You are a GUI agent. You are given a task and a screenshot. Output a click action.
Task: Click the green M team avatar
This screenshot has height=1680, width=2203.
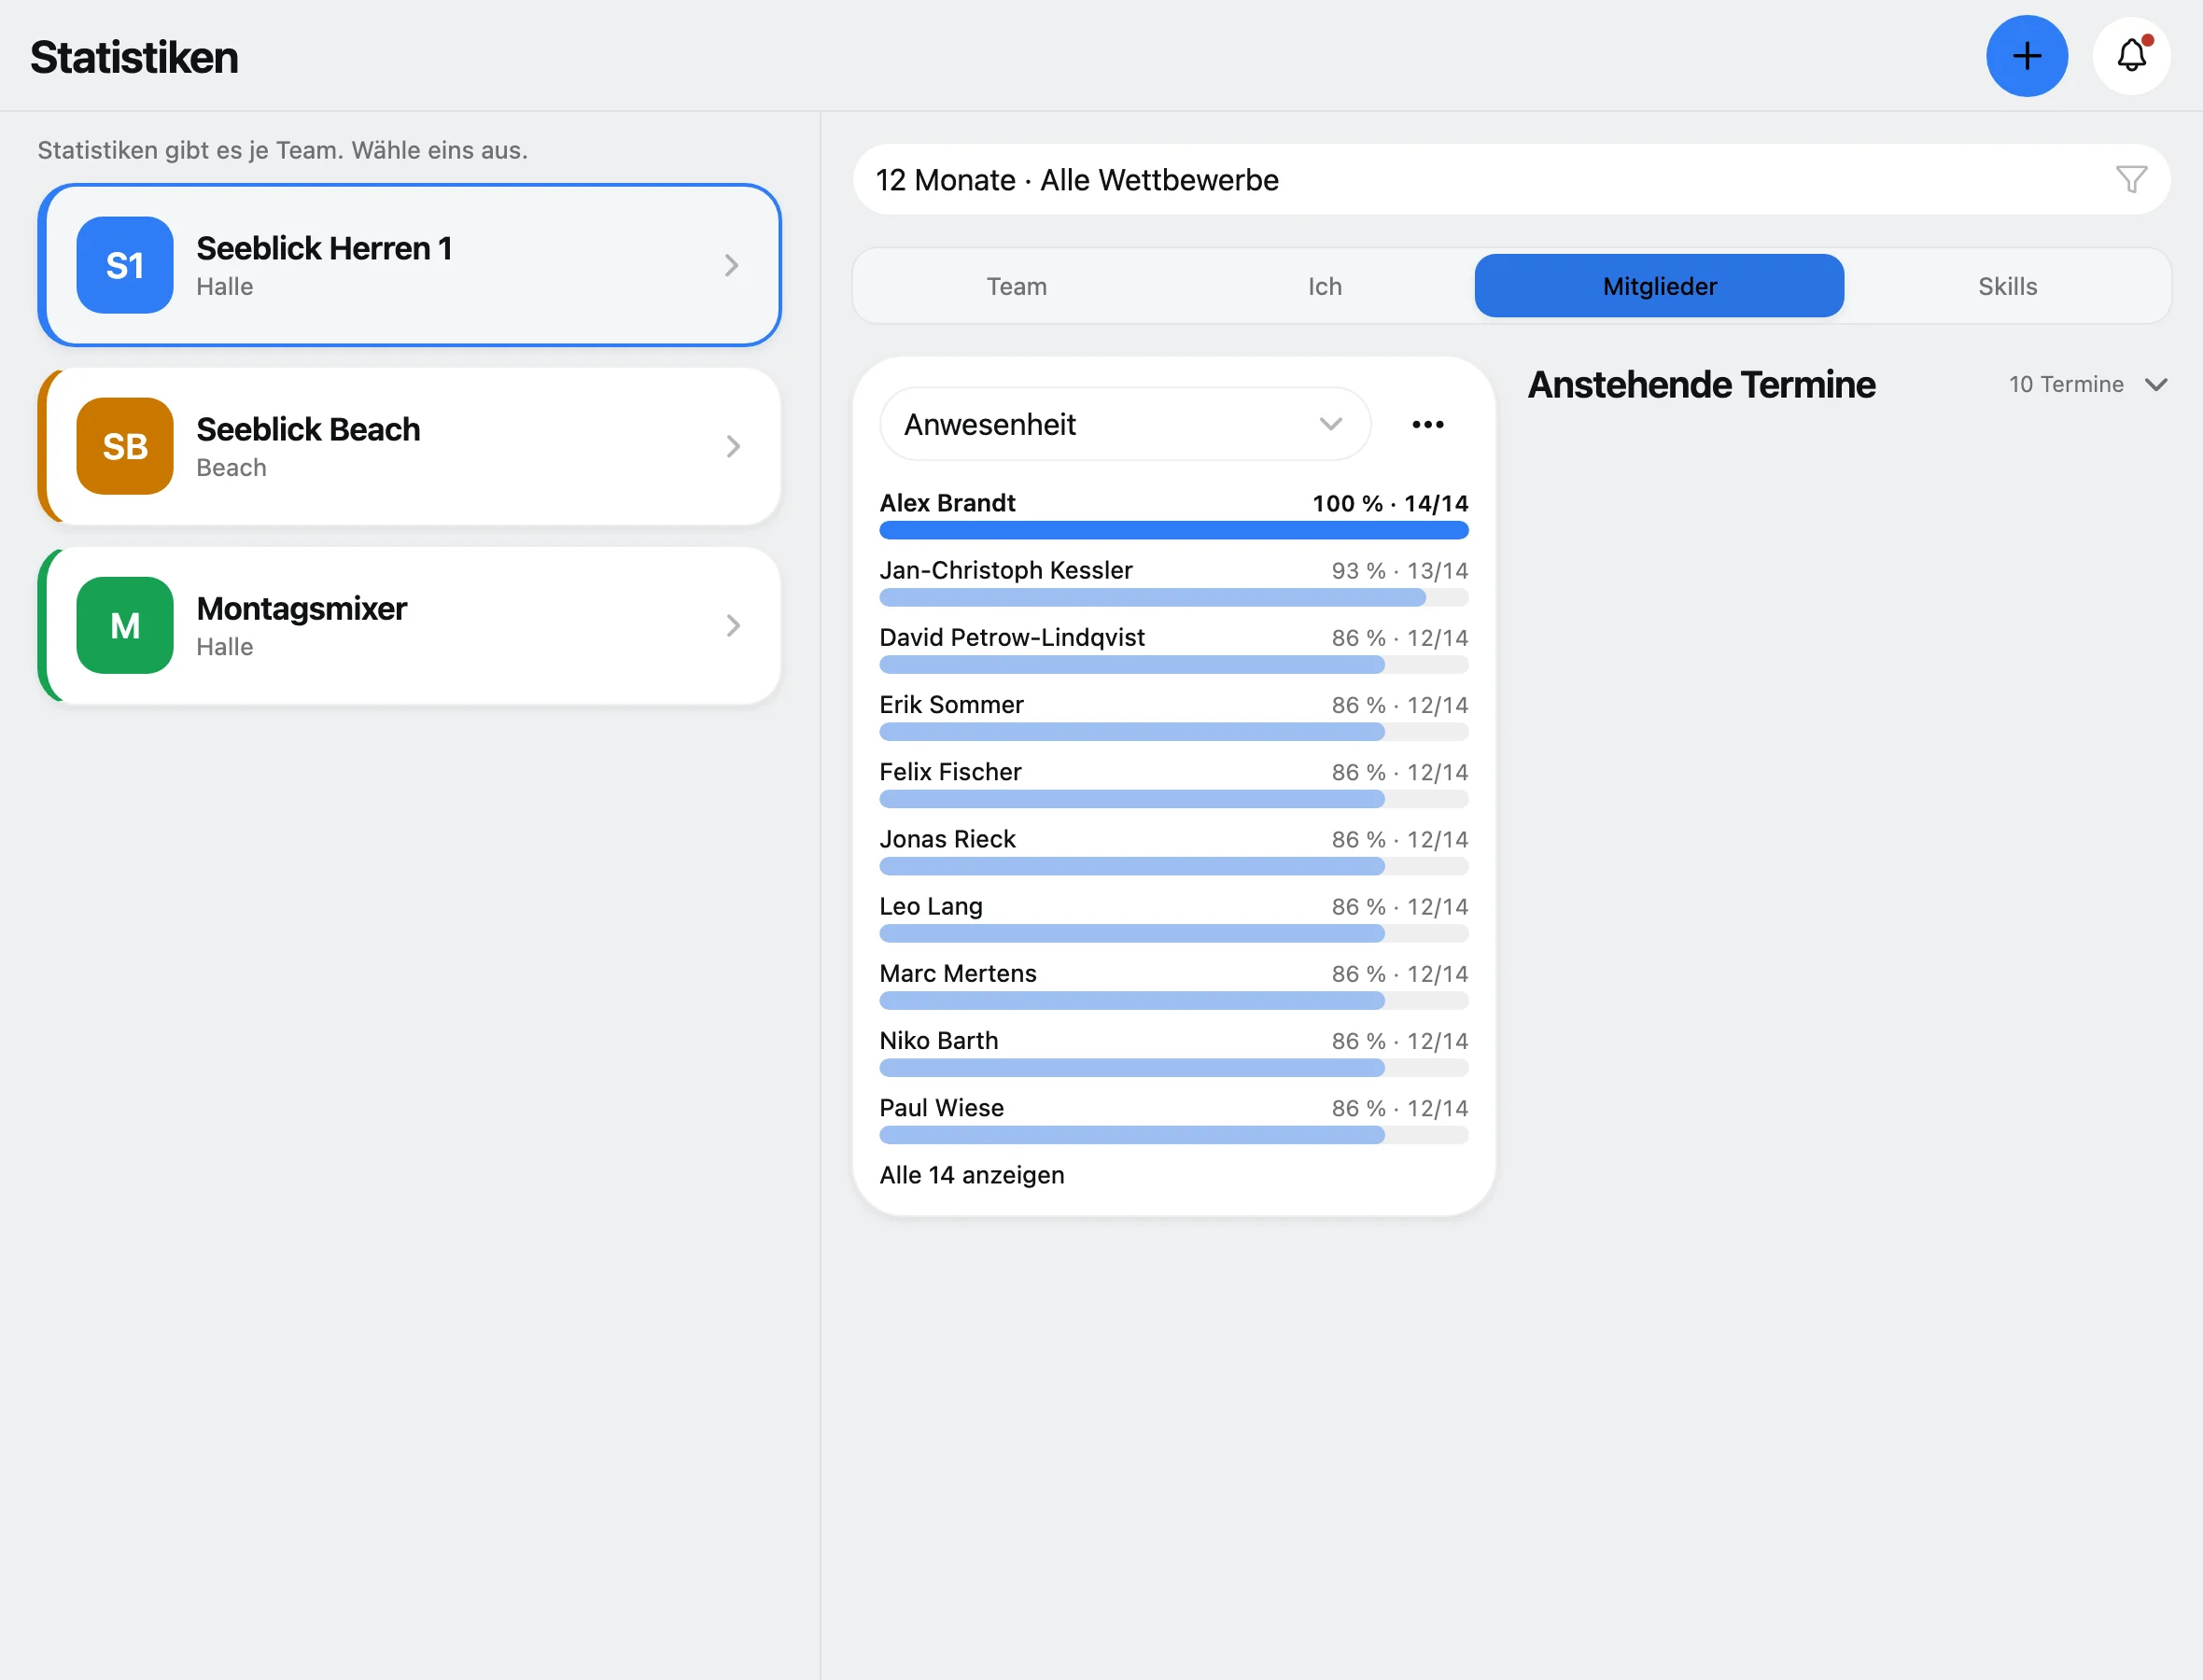[125, 625]
